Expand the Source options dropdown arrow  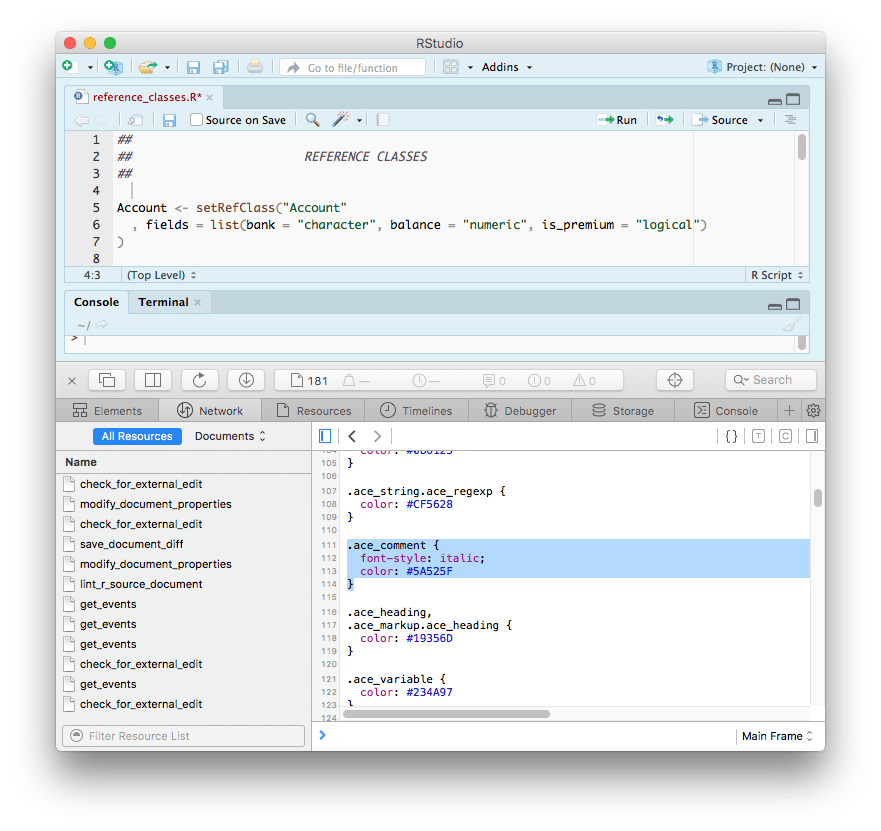(x=761, y=120)
